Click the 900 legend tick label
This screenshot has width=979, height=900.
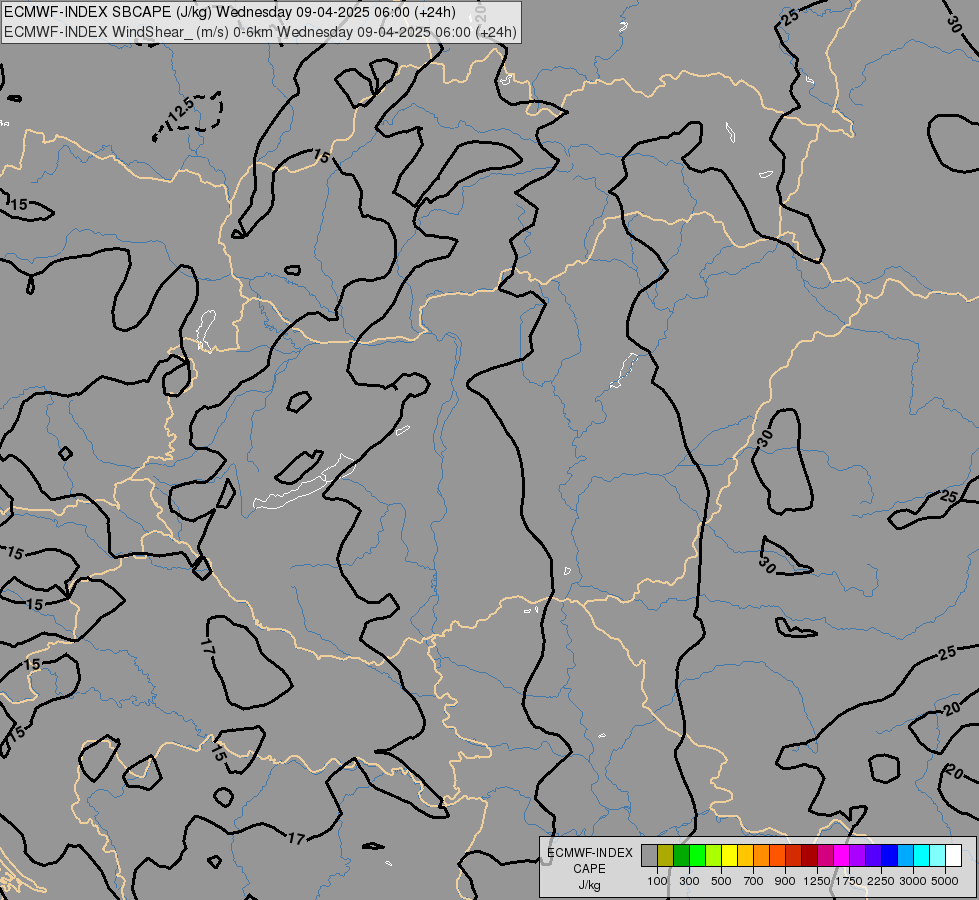click(785, 881)
